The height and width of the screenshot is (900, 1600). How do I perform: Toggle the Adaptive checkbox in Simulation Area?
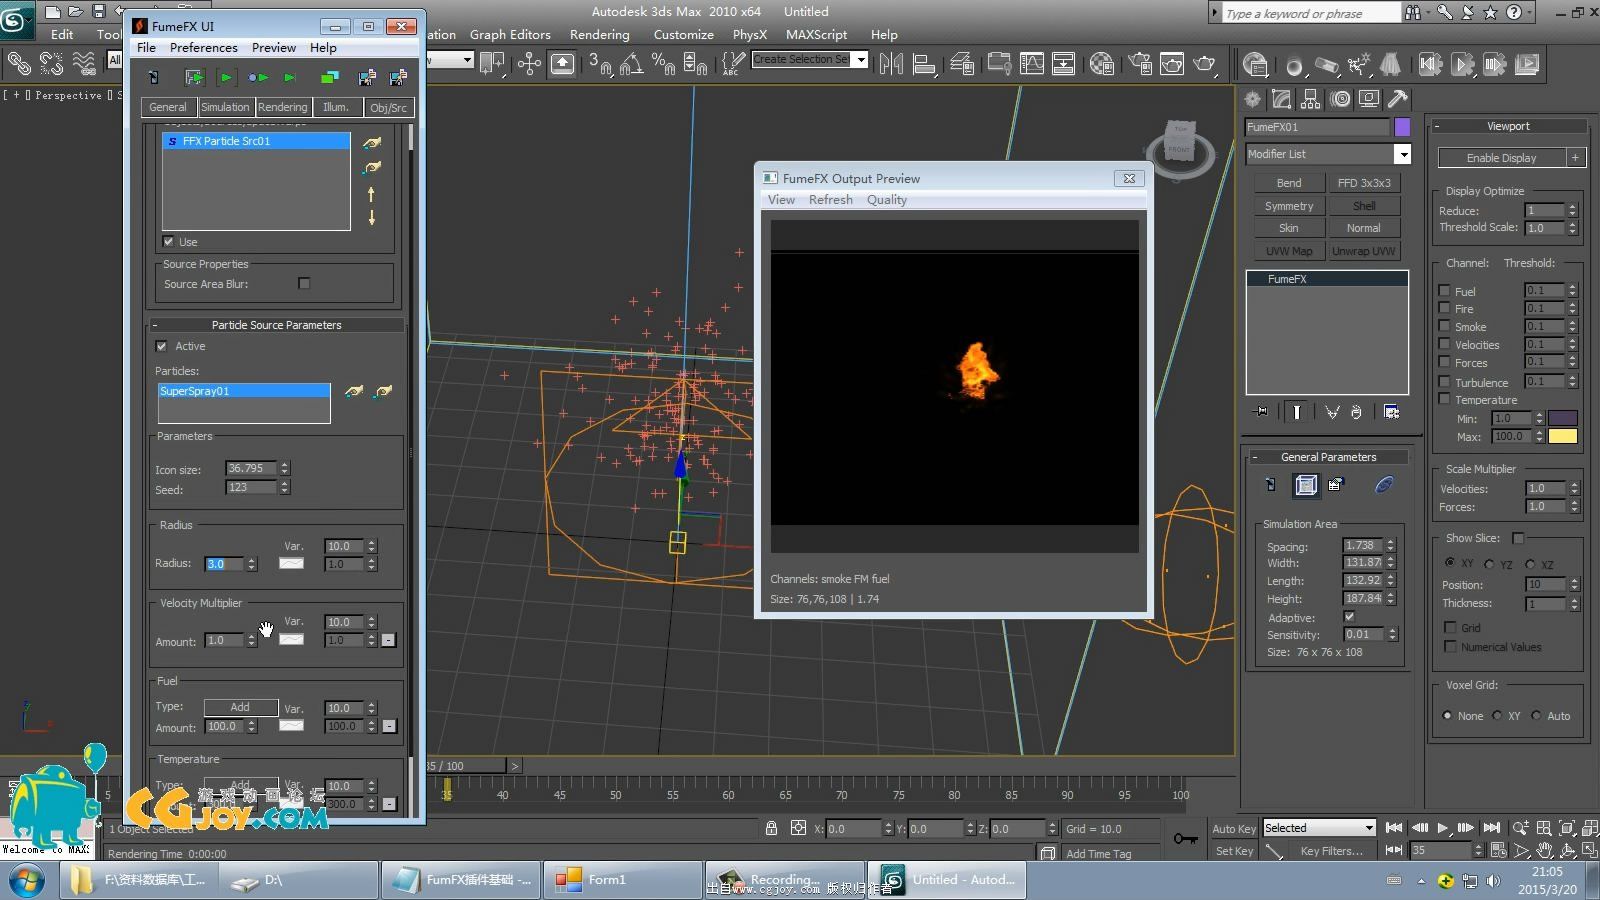1349,617
